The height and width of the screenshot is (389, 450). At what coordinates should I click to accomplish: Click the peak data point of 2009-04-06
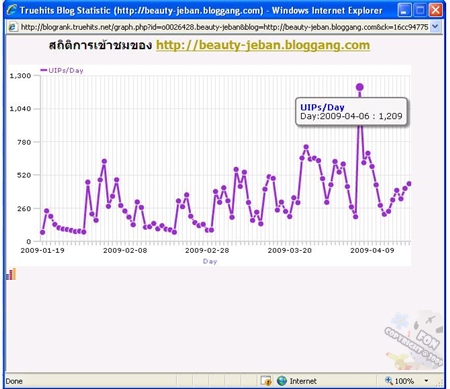(x=359, y=87)
